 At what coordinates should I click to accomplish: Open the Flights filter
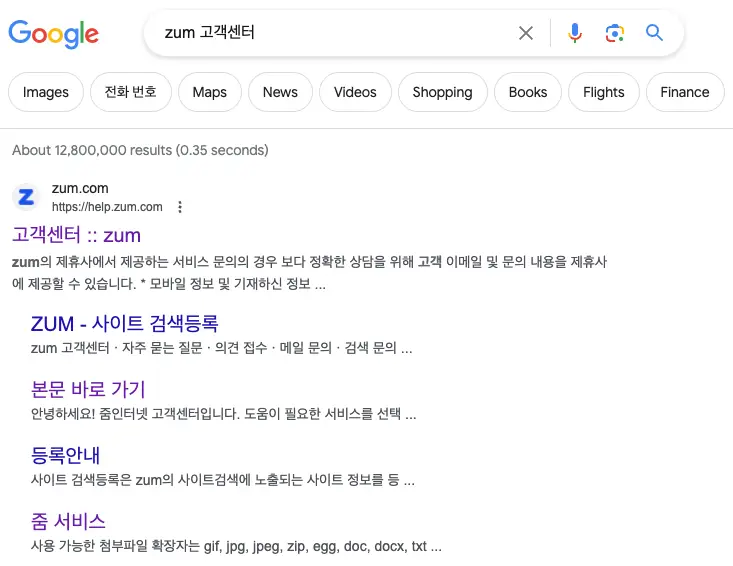click(x=604, y=92)
